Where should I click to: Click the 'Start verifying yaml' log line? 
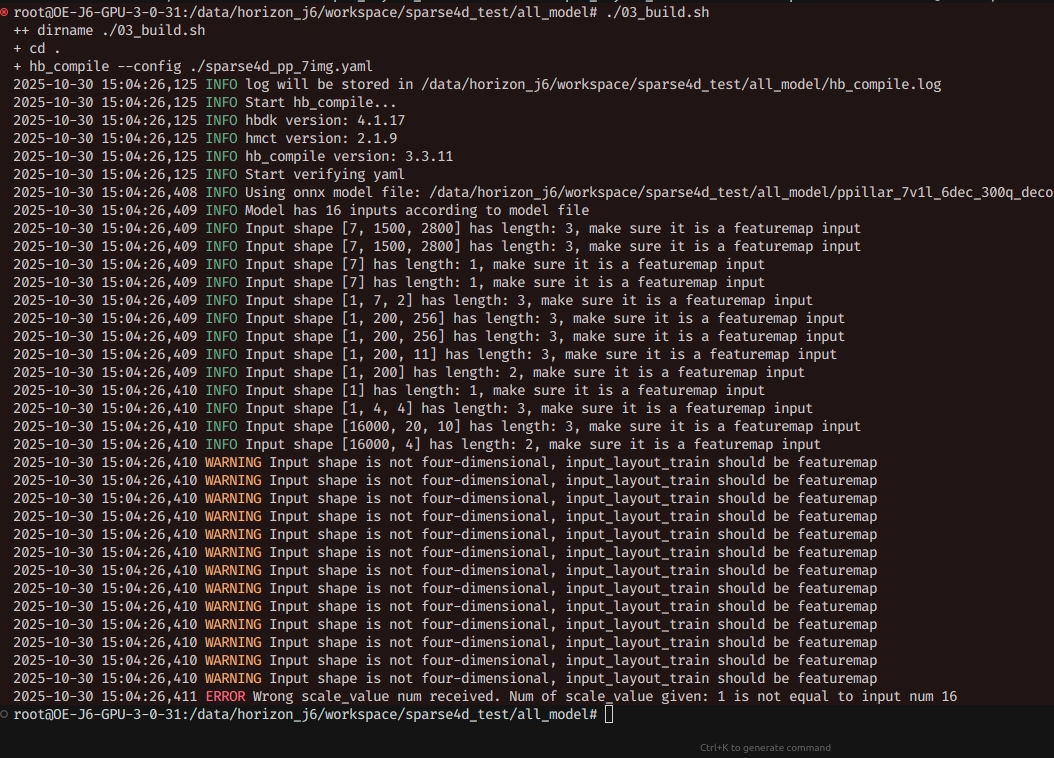(x=325, y=174)
